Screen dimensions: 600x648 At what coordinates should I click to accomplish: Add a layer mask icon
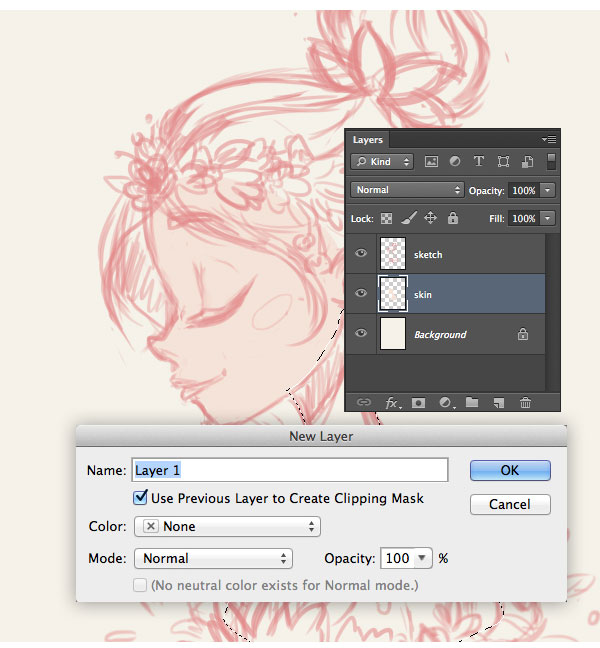tap(418, 403)
